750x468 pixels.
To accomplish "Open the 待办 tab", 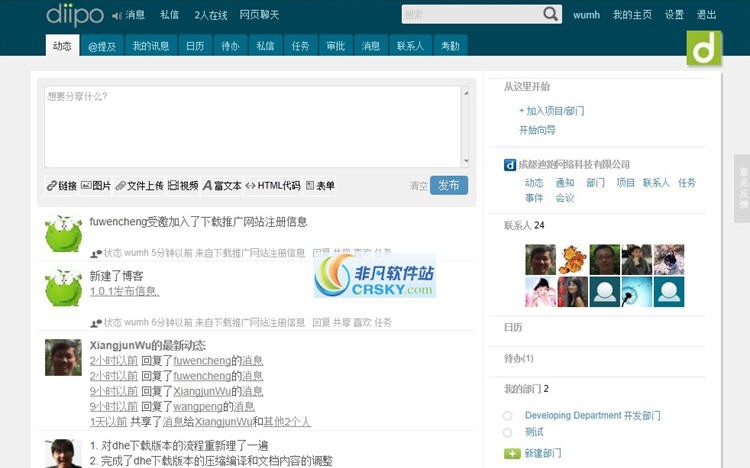I will [x=230, y=46].
